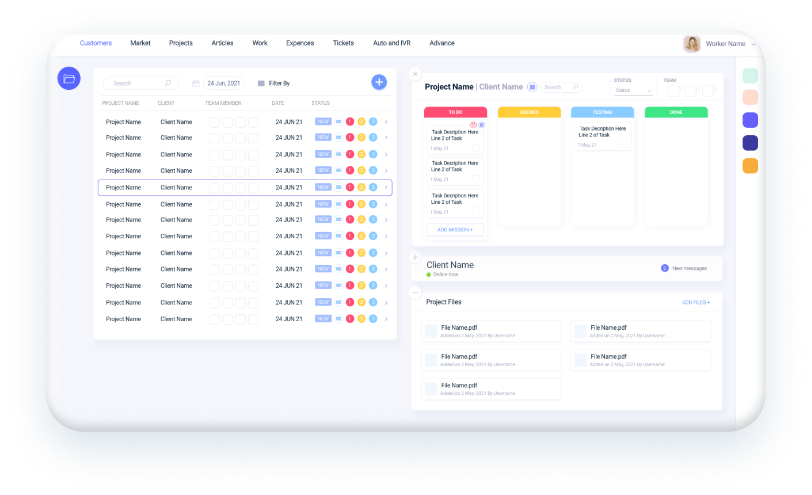Tick the checkbox on the first To Do task
The image size is (812, 495).
point(477,146)
